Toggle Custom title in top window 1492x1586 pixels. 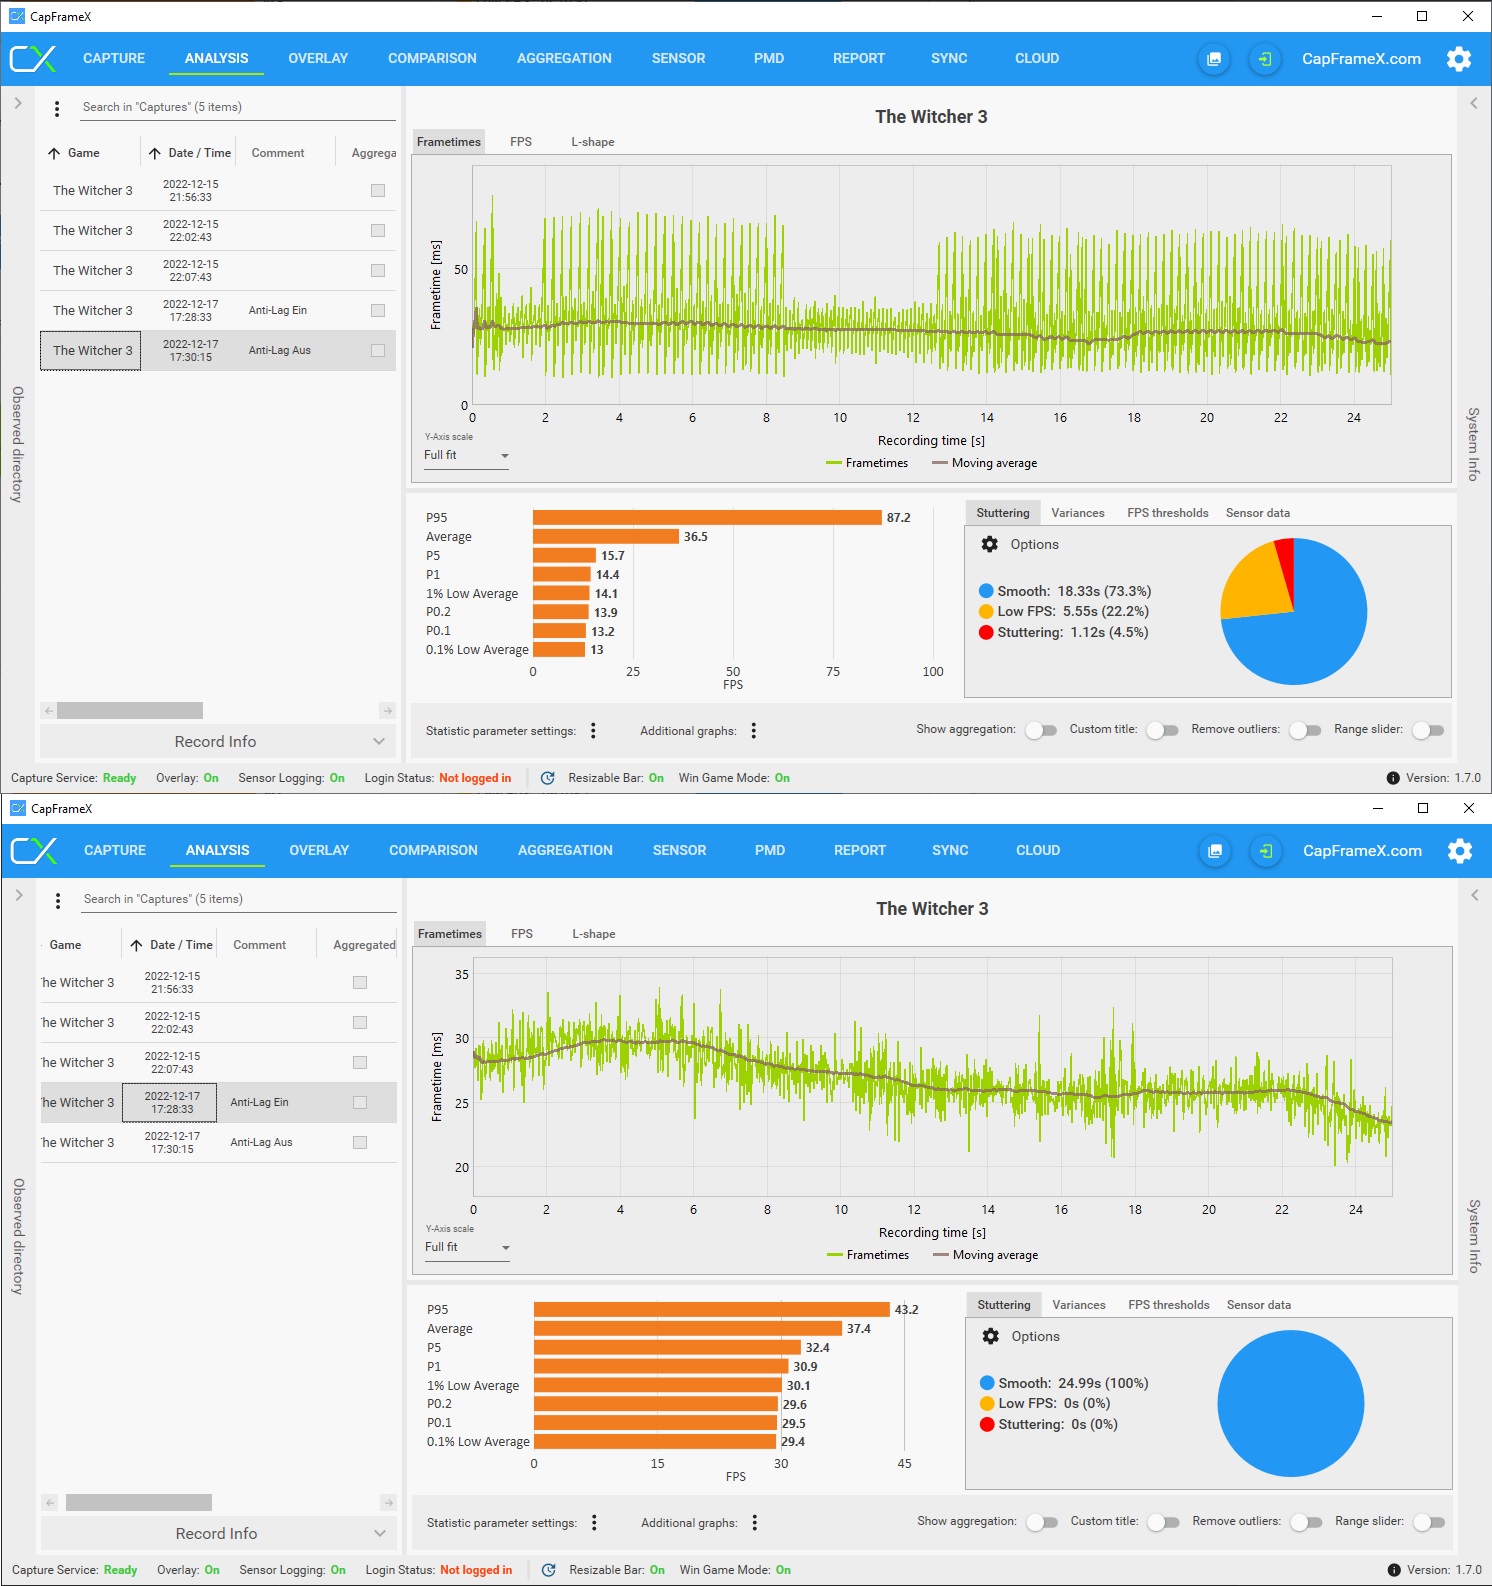pyautogui.click(x=1162, y=730)
